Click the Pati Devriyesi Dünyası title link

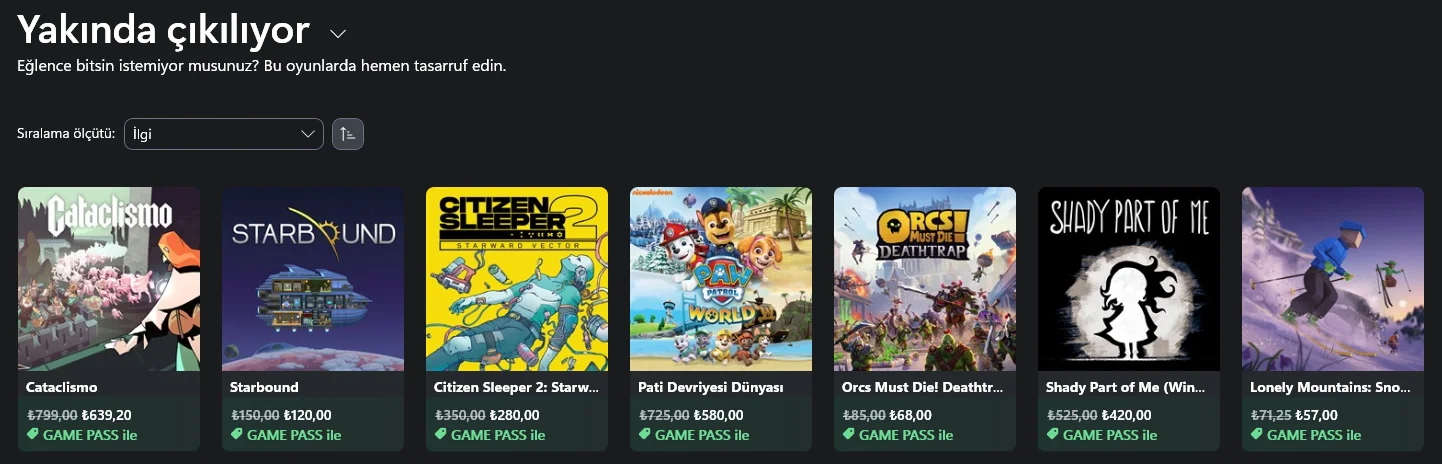pos(710,387)
